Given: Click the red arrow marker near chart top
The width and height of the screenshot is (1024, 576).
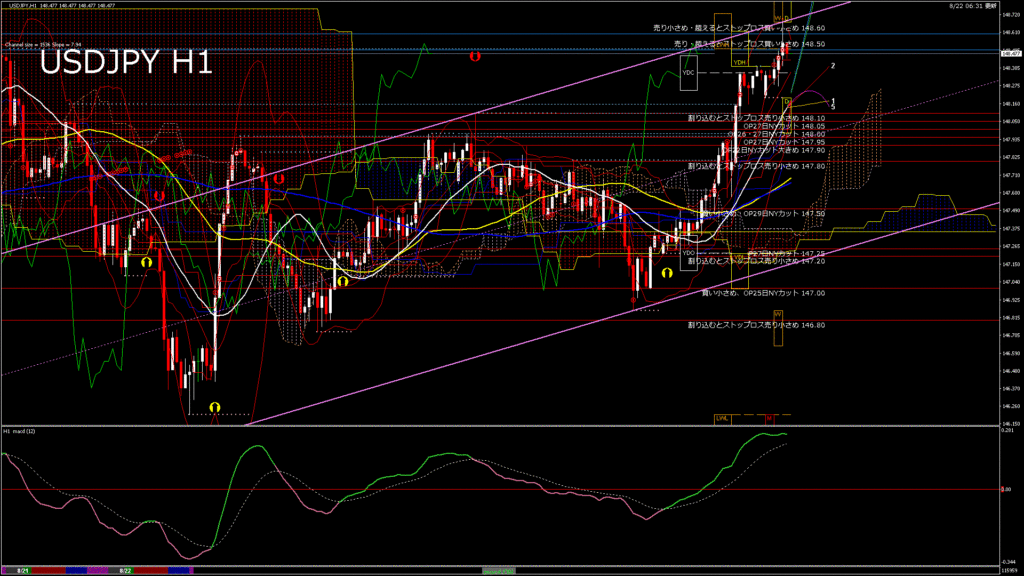Looking at the screenshot, I should pyautogui.click(x=475, y=57).
